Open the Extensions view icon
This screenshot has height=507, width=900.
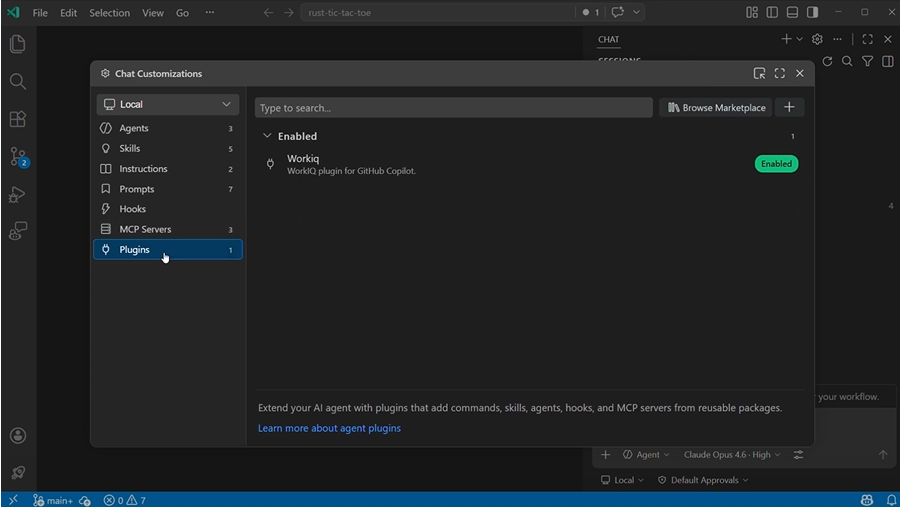click(17, 119)
